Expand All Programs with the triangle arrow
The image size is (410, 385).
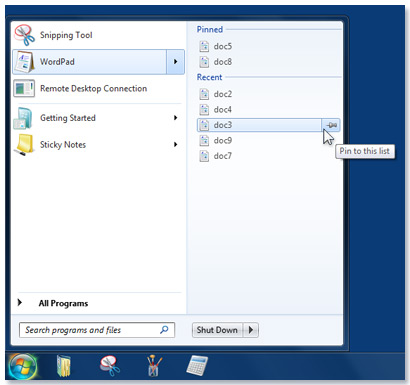pos(20,303)
